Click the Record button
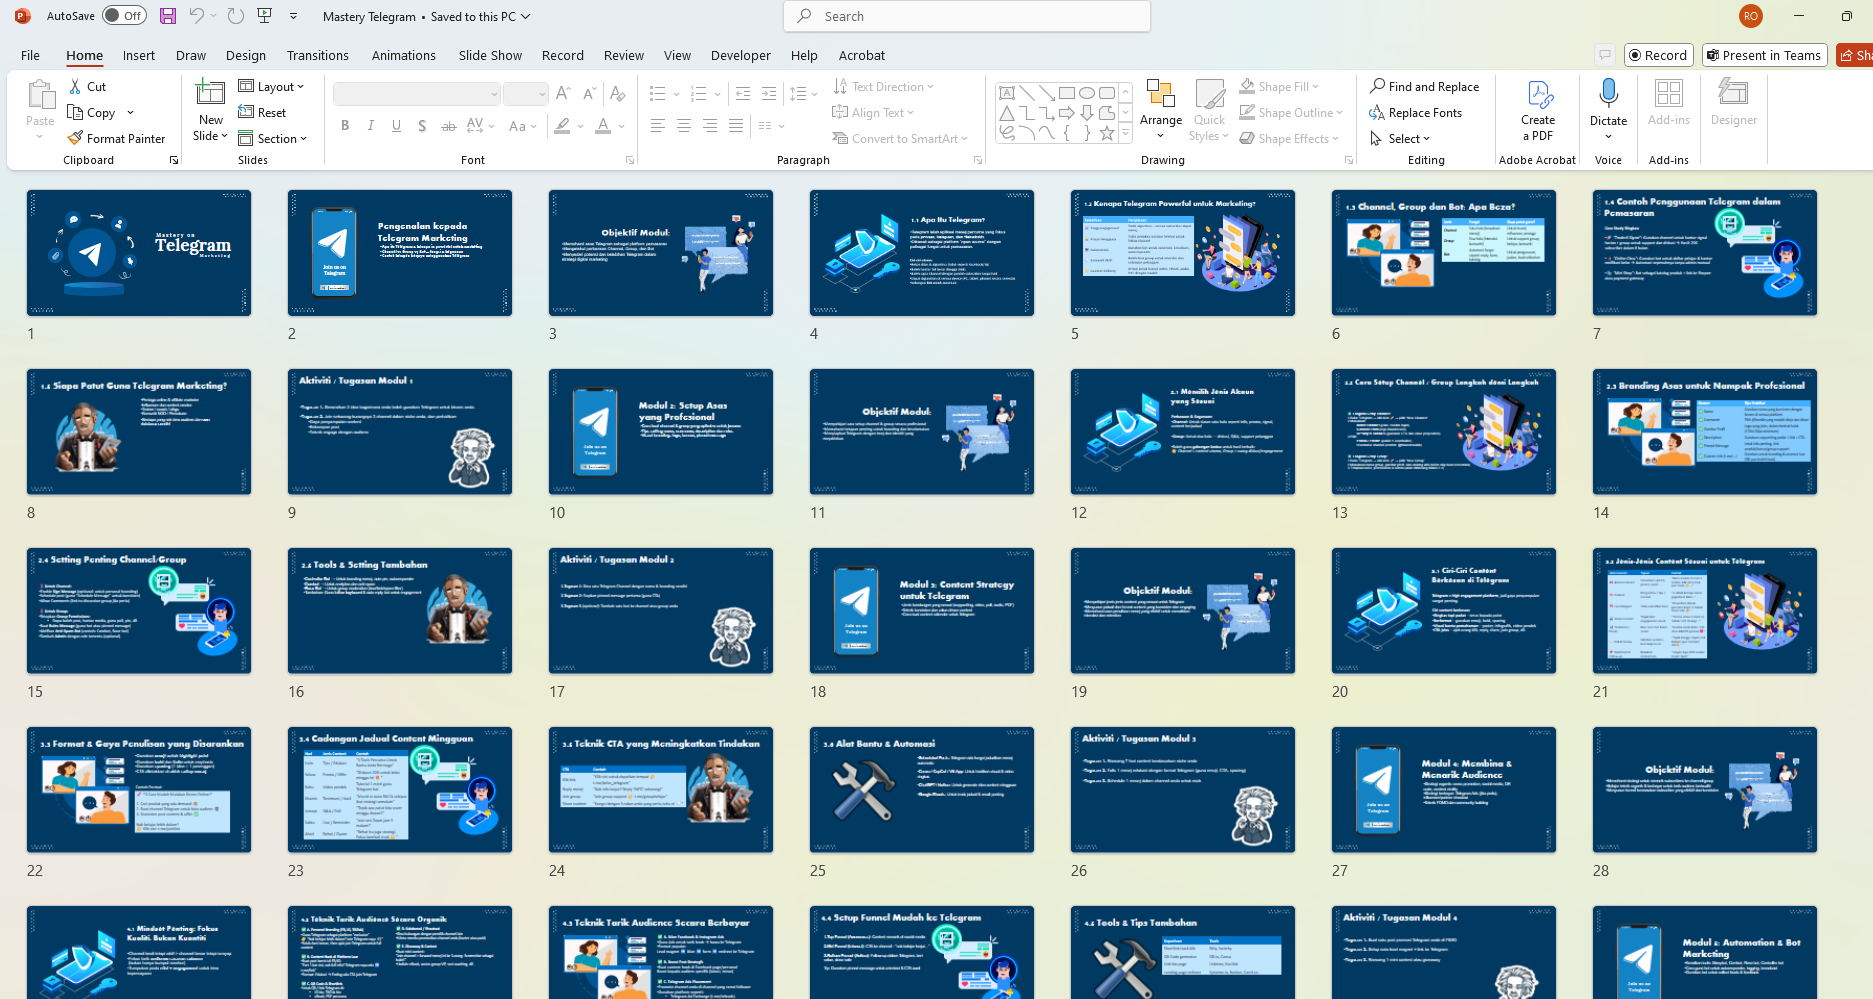Screen dimensions: 1873x999 1659,55
